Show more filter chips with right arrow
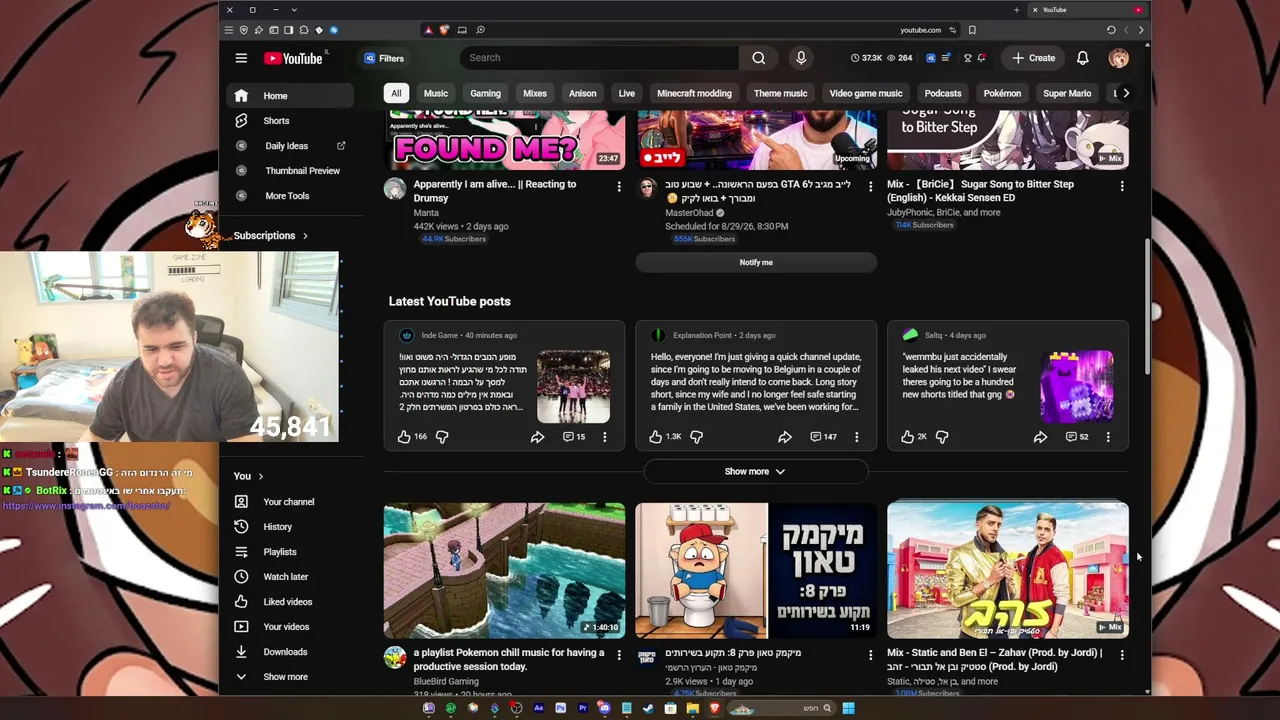This screenshot has width=1280, height=720. (x=1126, y=93)
